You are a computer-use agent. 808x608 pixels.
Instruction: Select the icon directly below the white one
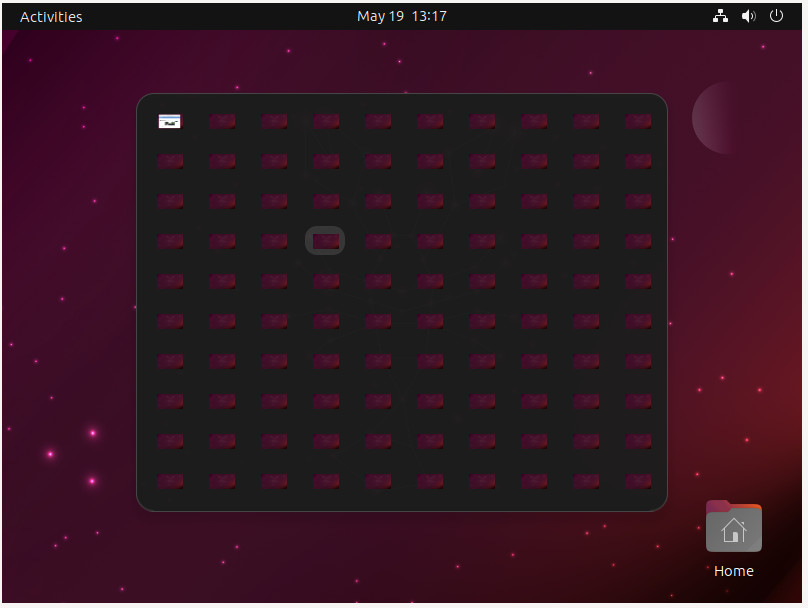(170, 160)
